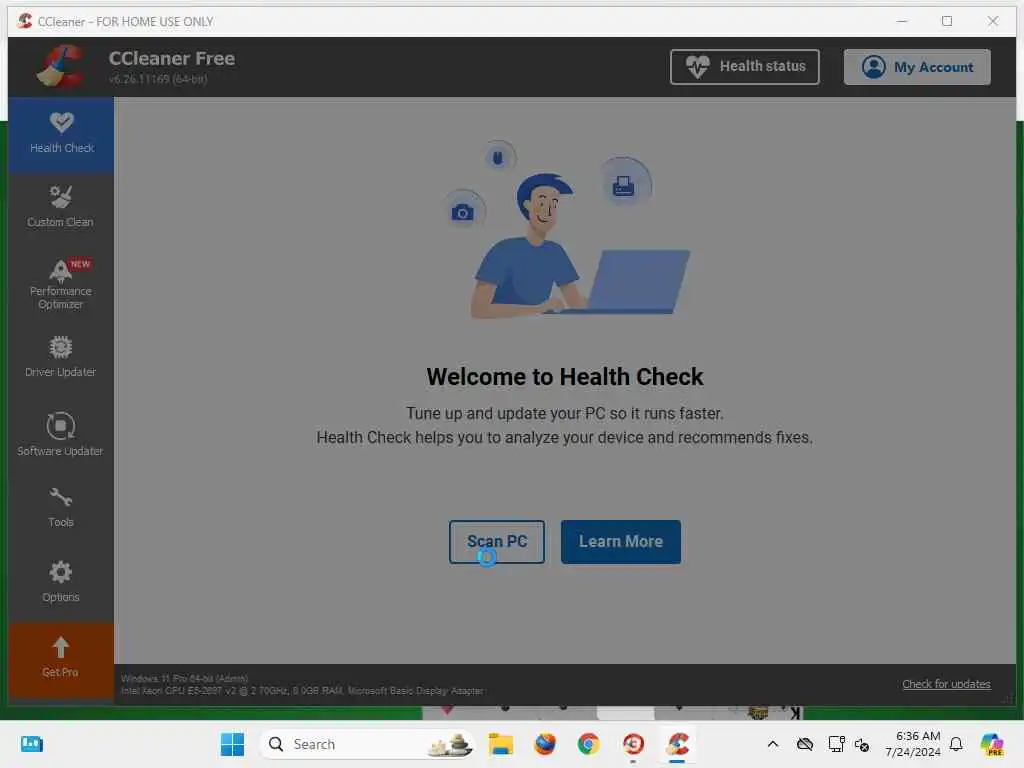Open the Windows Start menu

[x=232, y=744]
